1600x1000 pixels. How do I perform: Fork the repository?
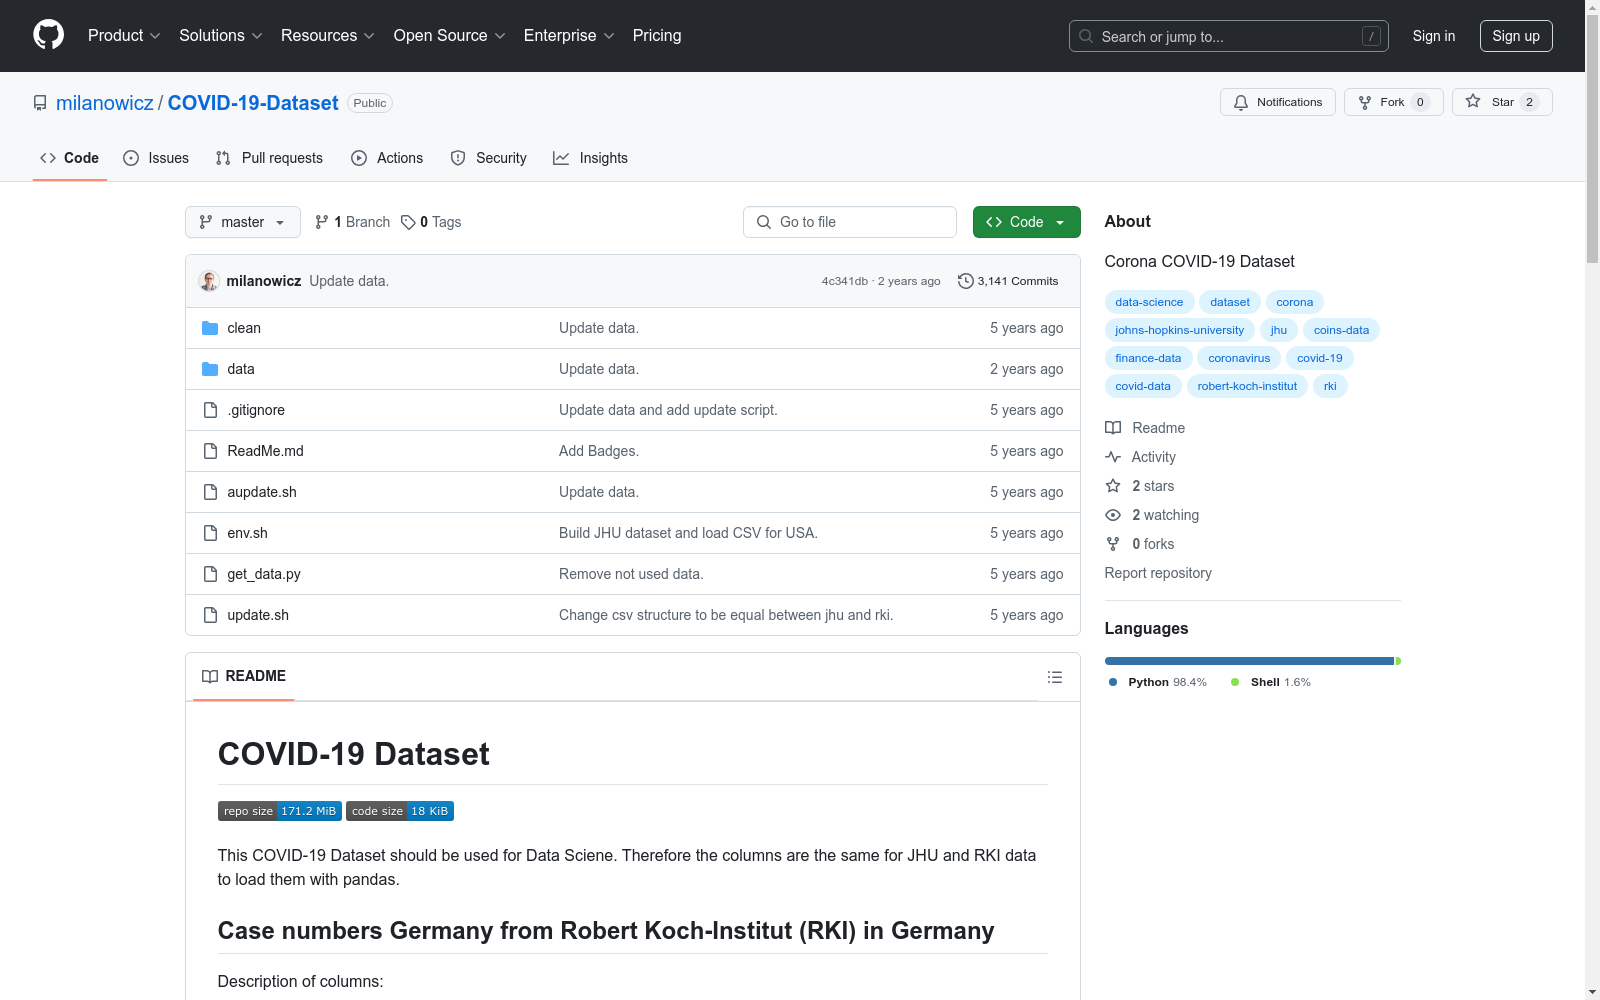point(1393,102)
